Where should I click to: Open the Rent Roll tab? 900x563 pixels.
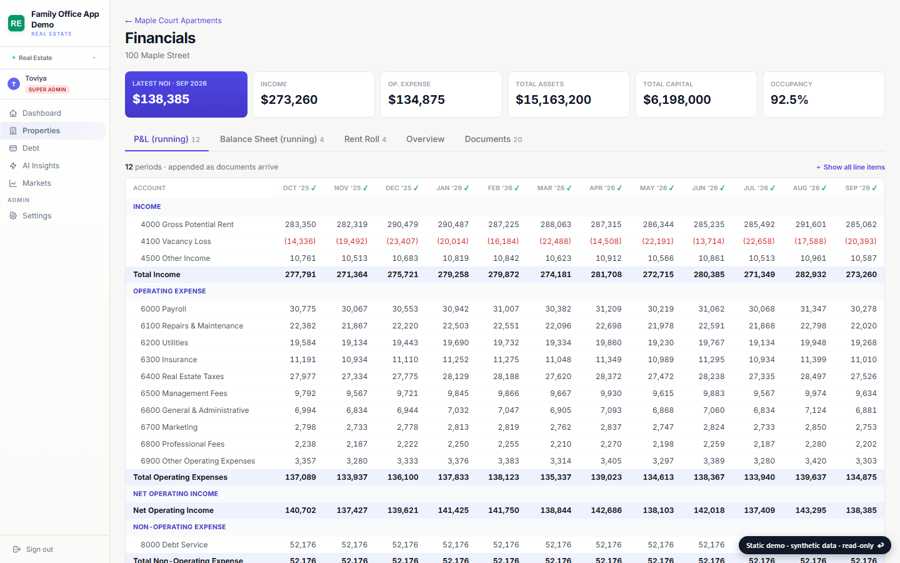(365, 139)
